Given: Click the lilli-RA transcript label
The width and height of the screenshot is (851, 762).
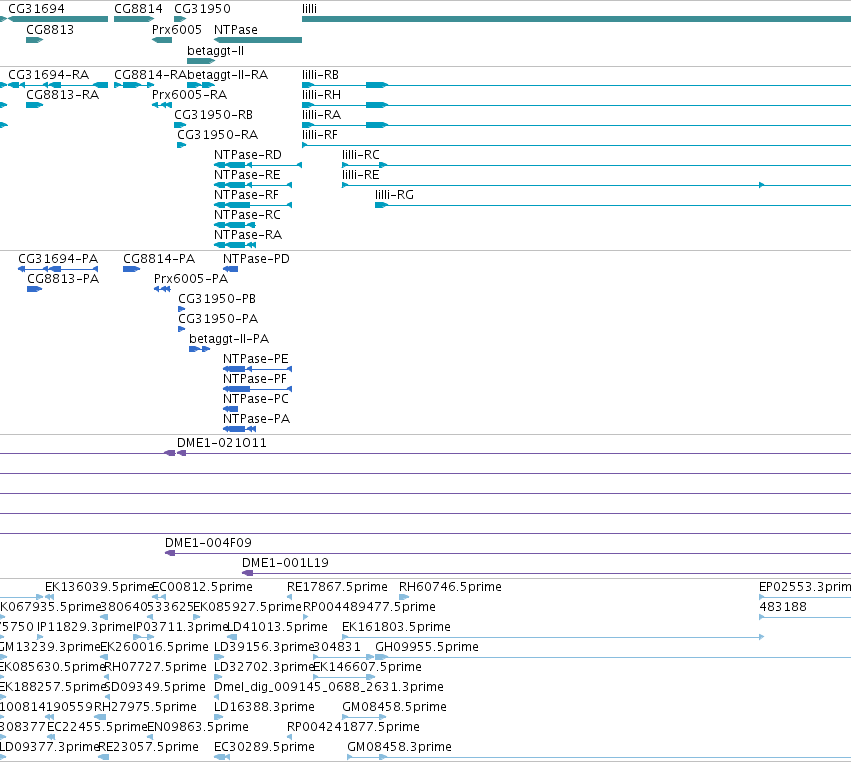Looking at the screenshot, I should (x=321, y=115).
